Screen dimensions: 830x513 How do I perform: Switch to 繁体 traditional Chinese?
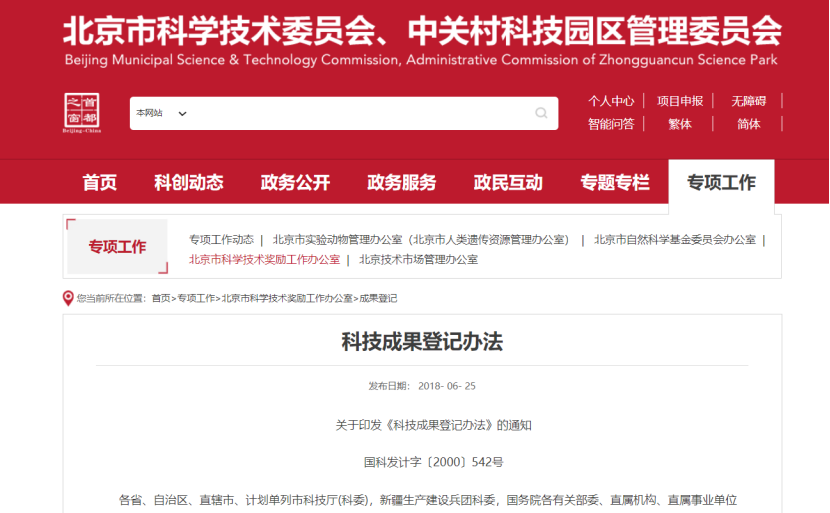(680, 124)
